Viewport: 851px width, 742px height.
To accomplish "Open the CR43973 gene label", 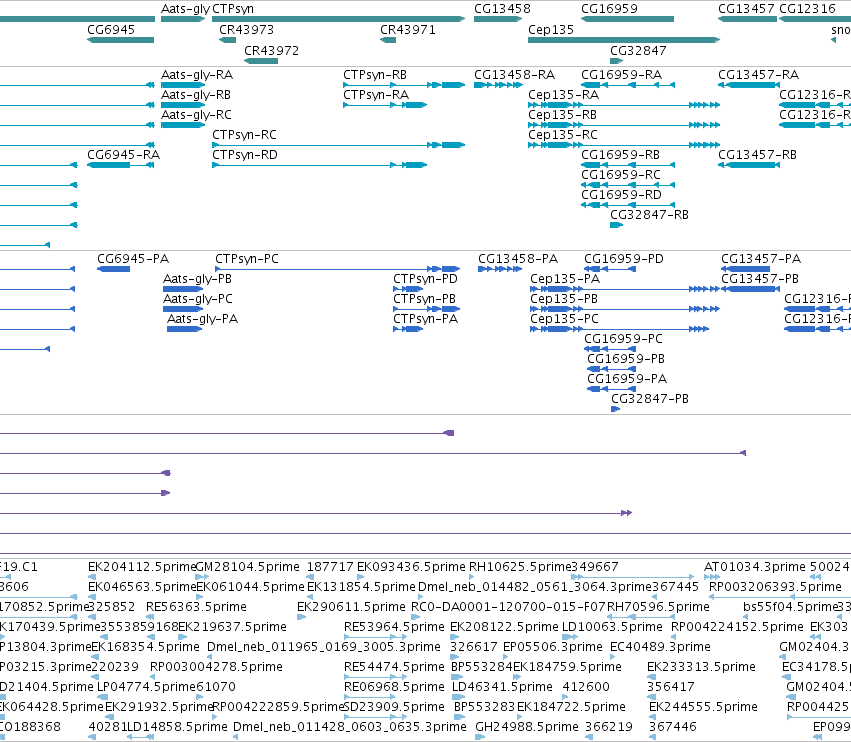I will (x=246, y=29).
